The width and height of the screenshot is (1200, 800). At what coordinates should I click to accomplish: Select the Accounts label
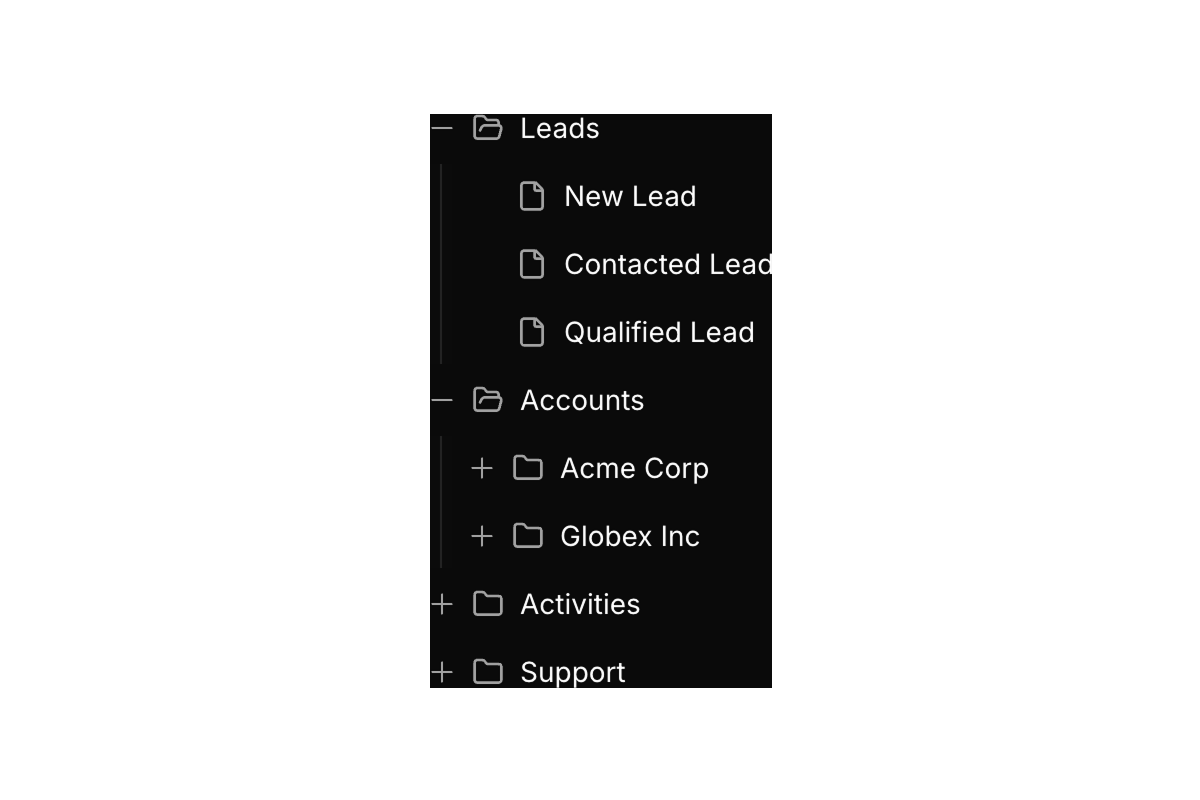coord(582,400)
